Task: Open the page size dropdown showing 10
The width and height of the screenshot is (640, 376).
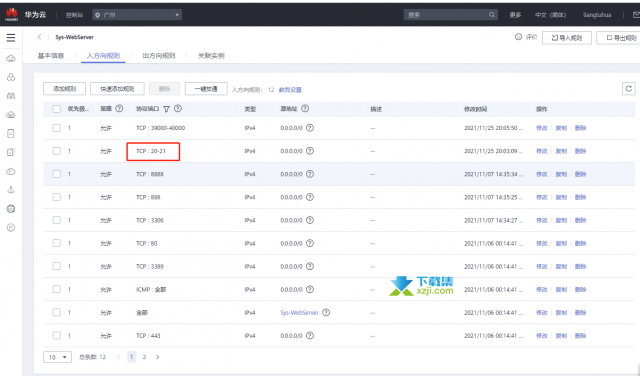Action: [x=57, y=357]
